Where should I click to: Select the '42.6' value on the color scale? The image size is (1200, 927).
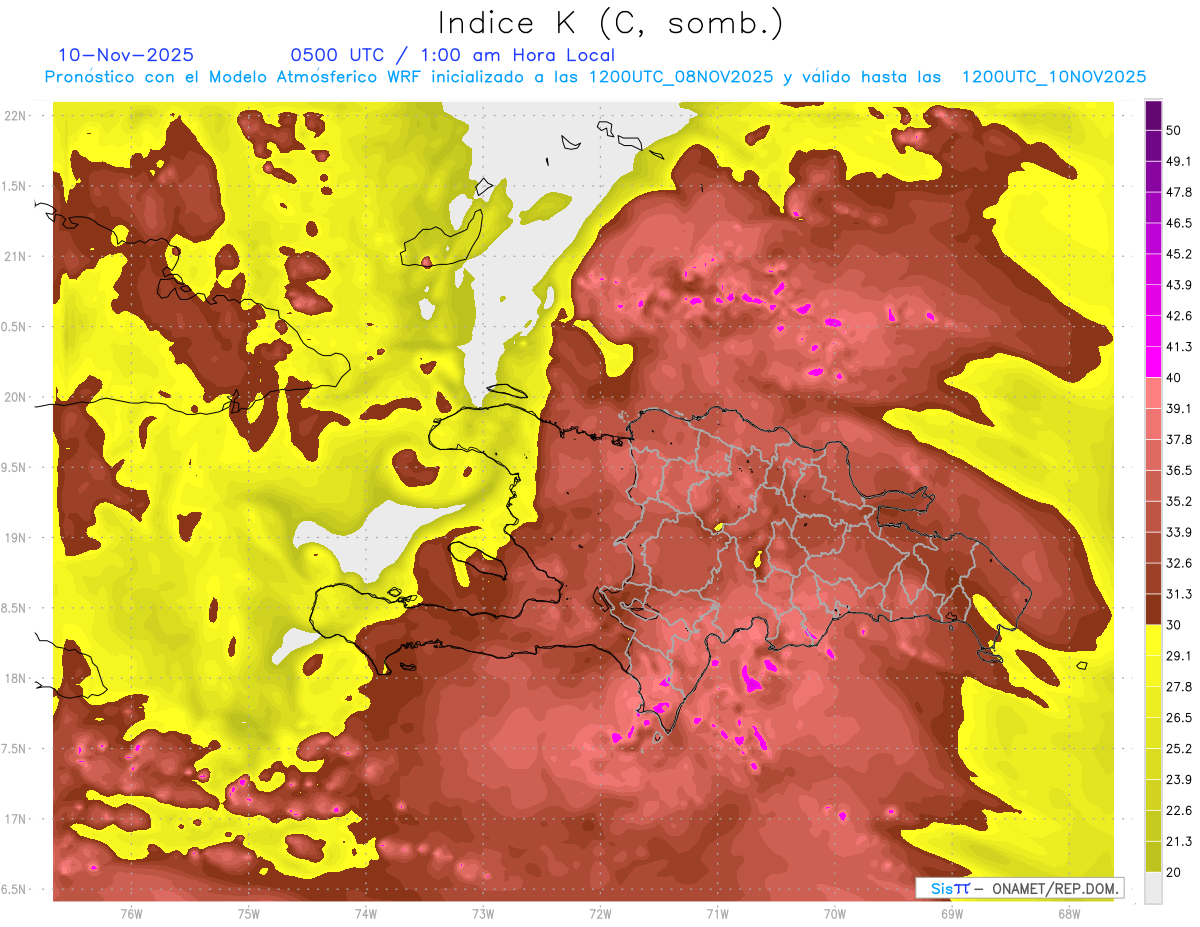click(x=1179, y=316)
